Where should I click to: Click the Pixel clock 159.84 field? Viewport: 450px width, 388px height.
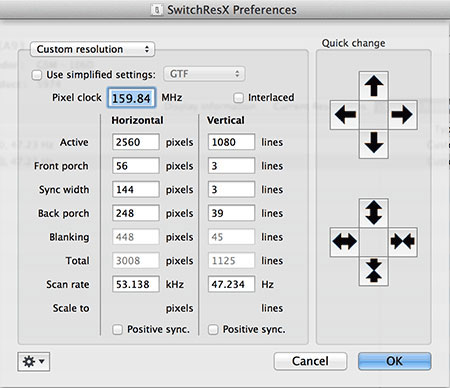[x=131, y=98]
